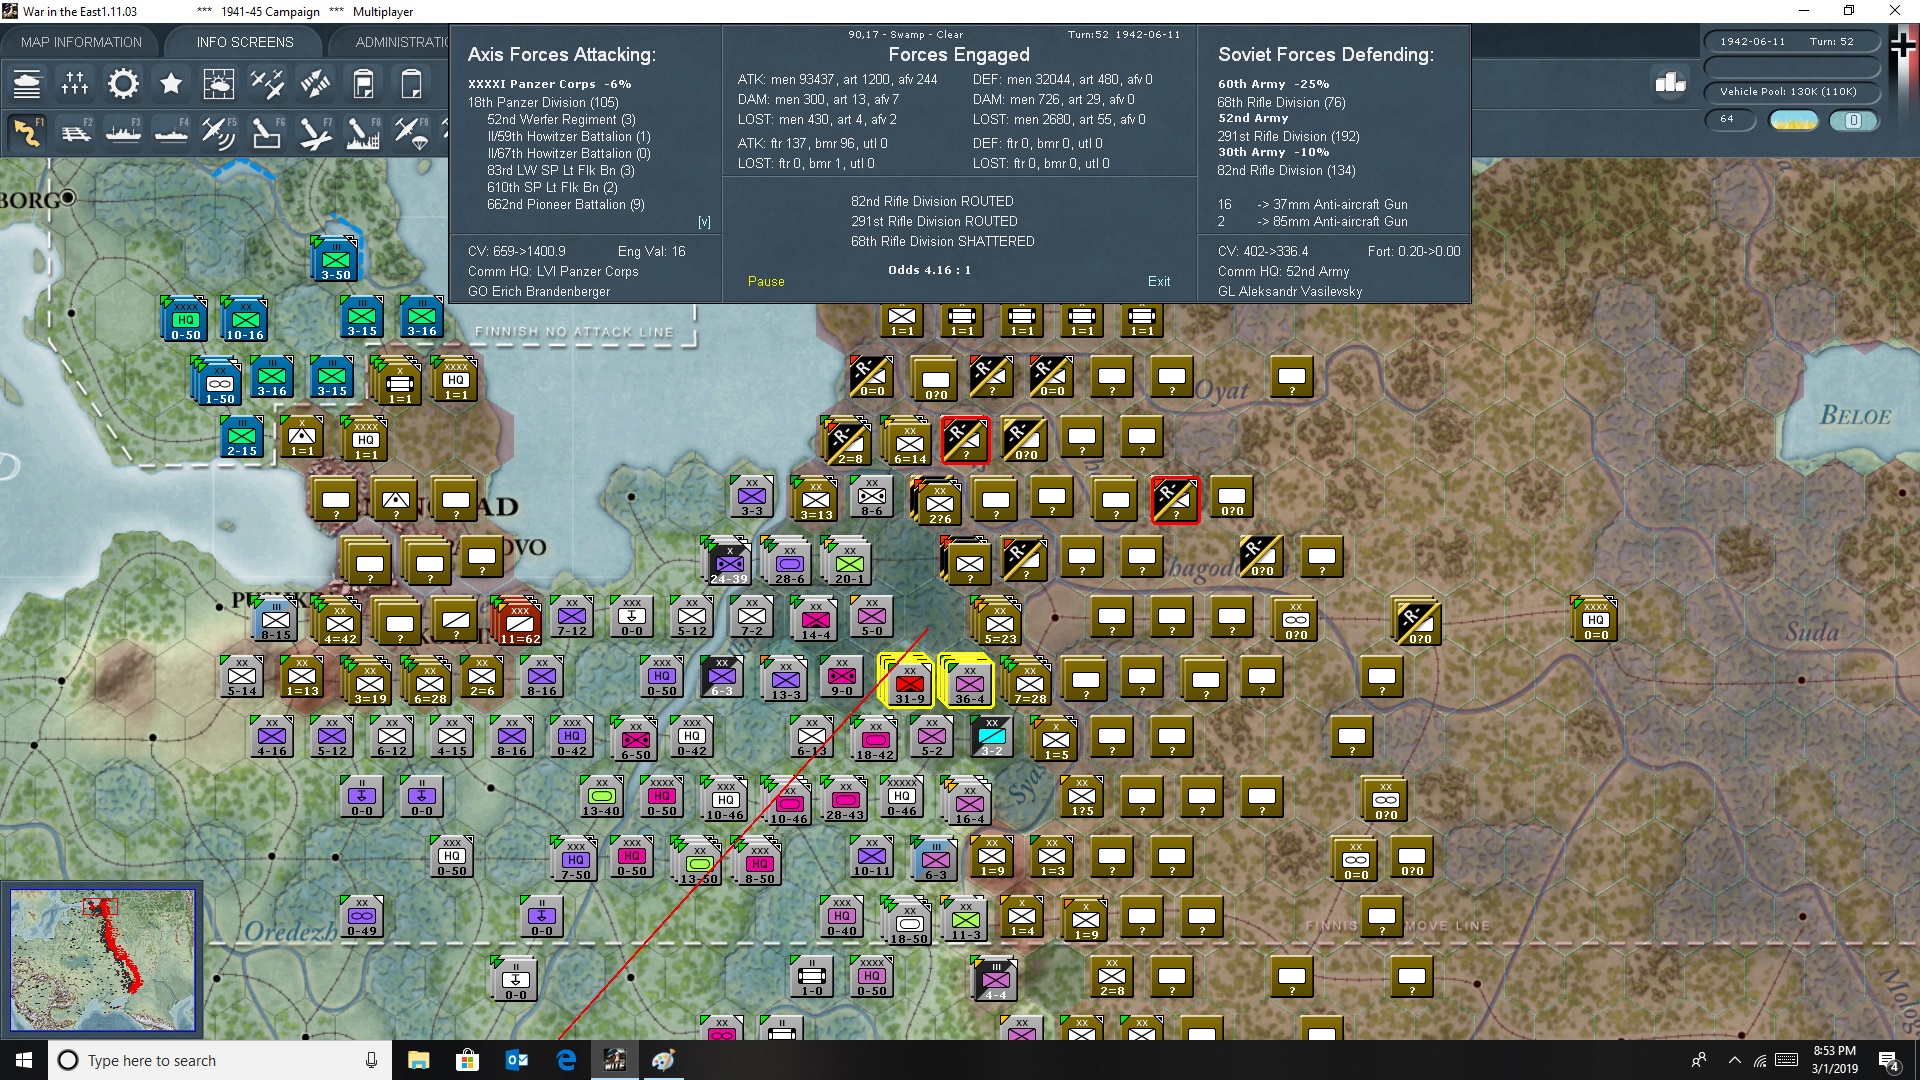Click the clear weather indicator
The width and height of the screenshot is (1920, 1080).
pyautogui.click(x=1794, y=120)
